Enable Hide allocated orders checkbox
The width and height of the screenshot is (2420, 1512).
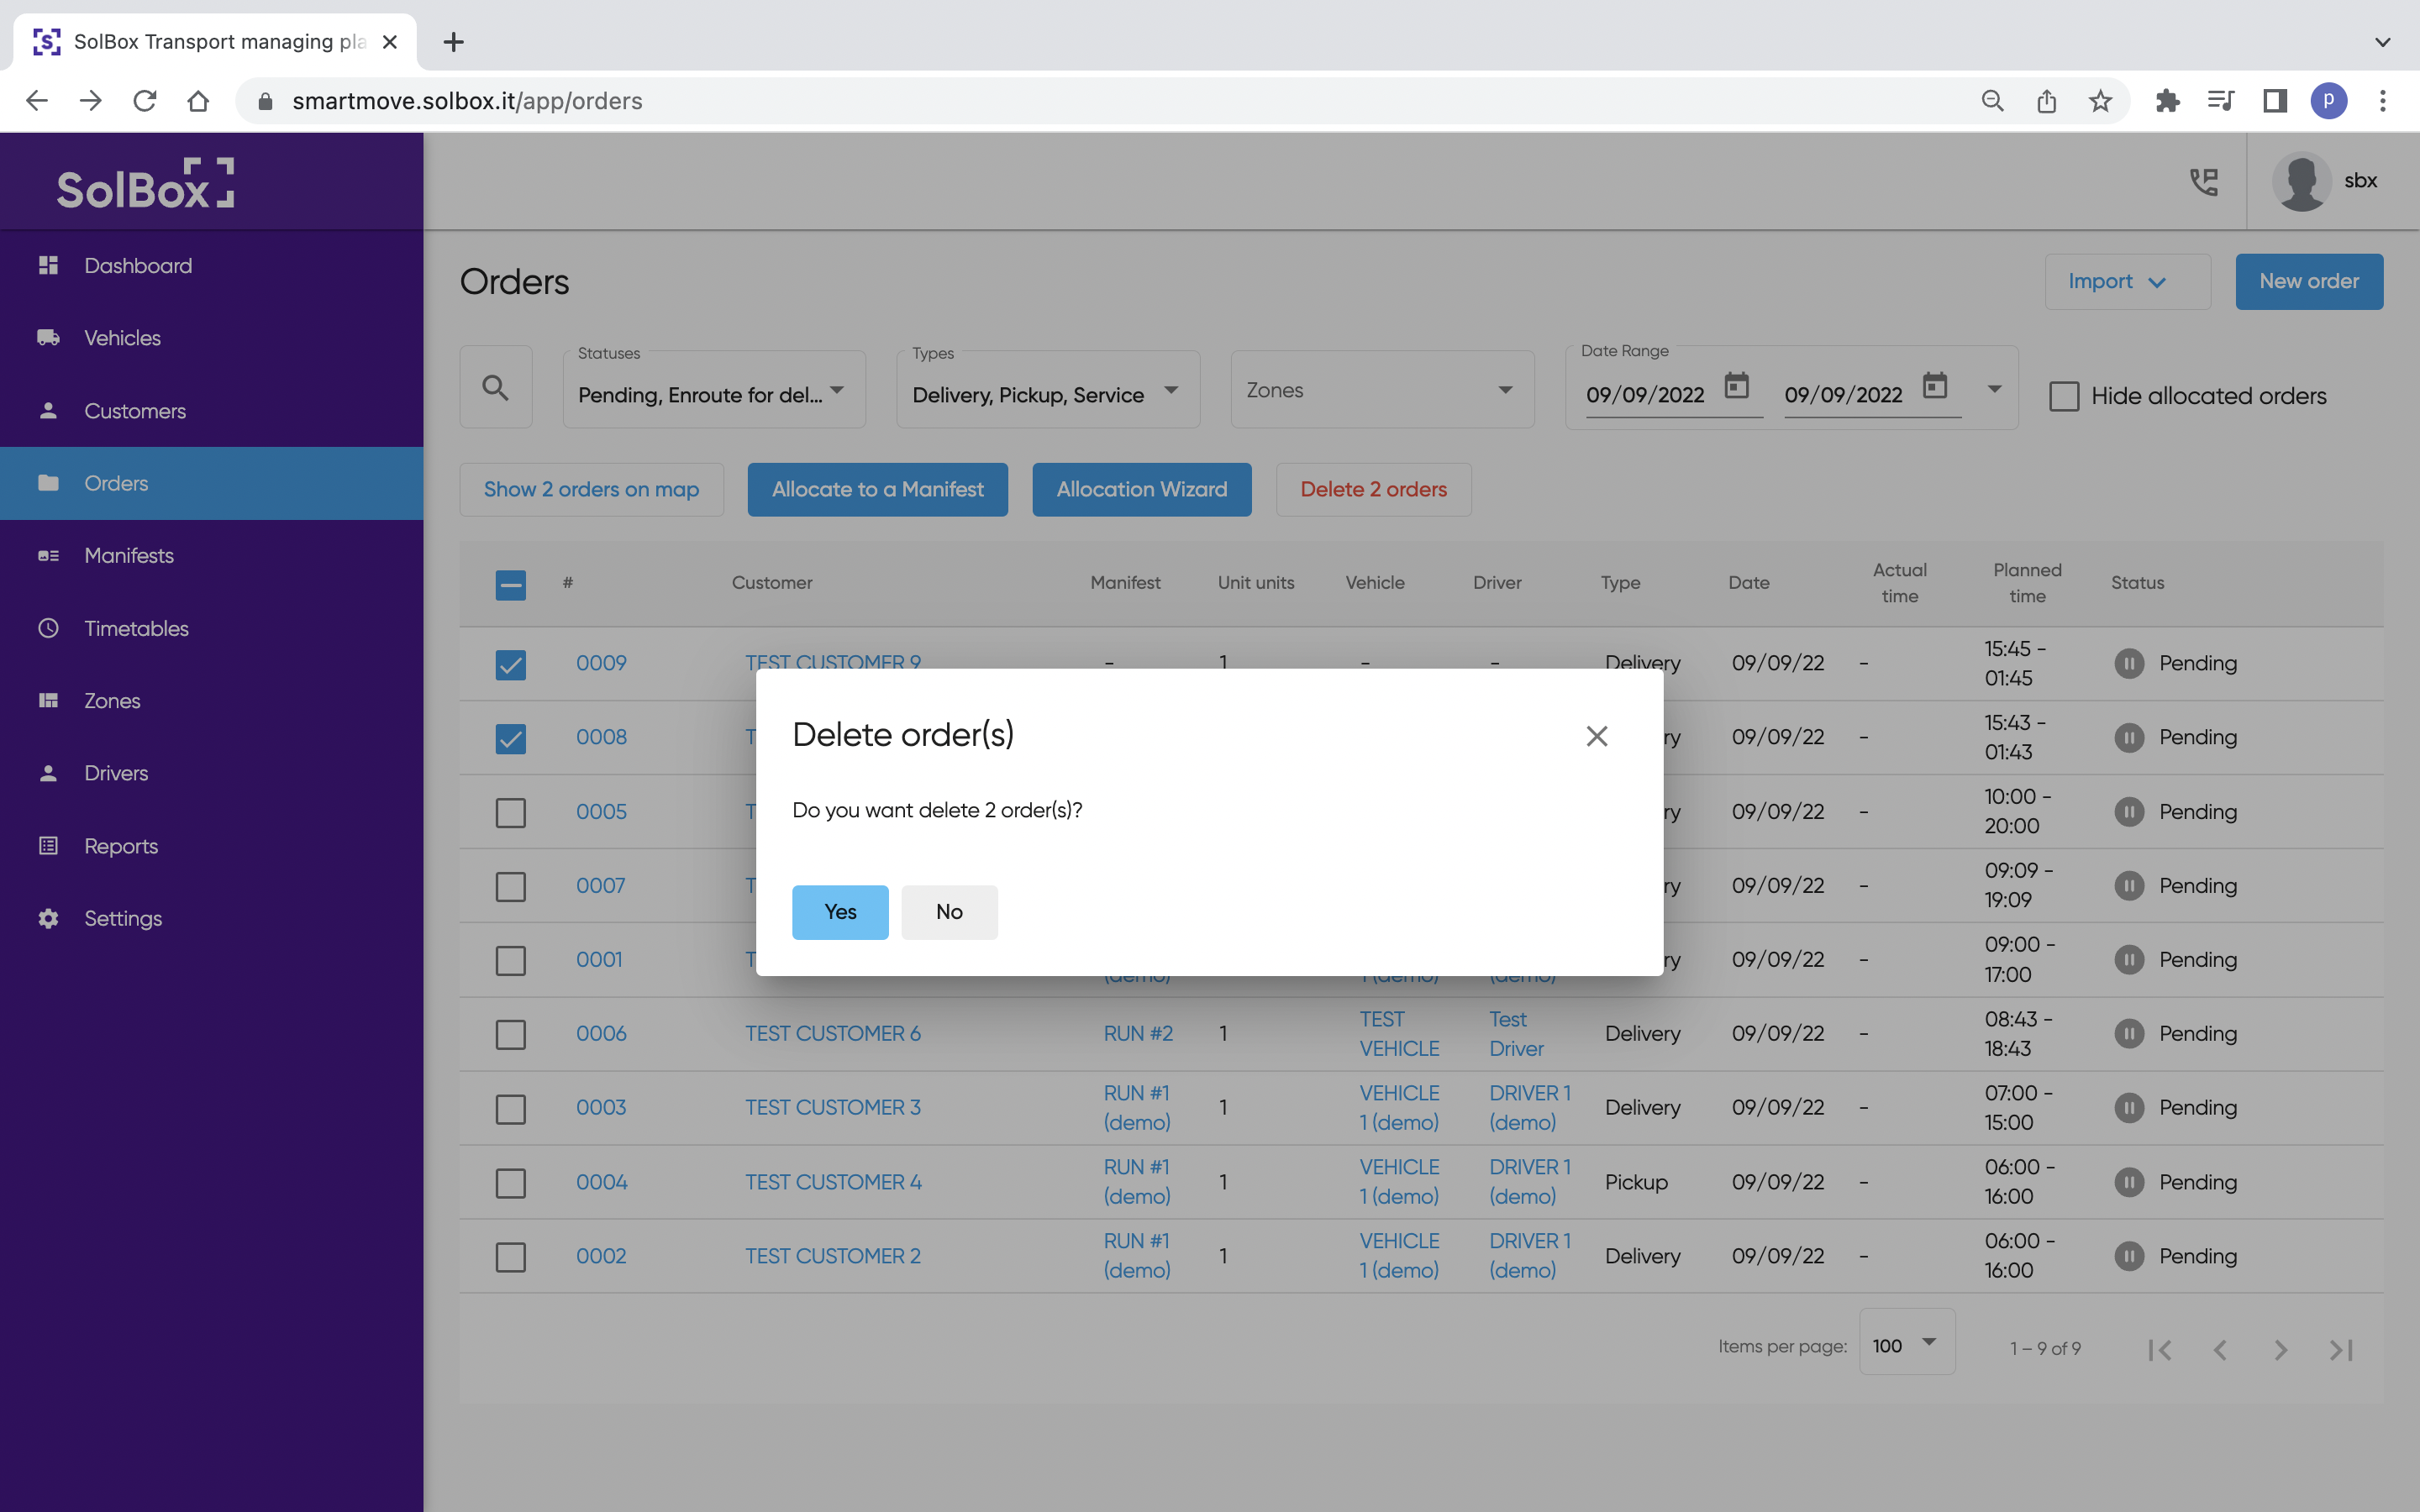tap(2064, 396)
